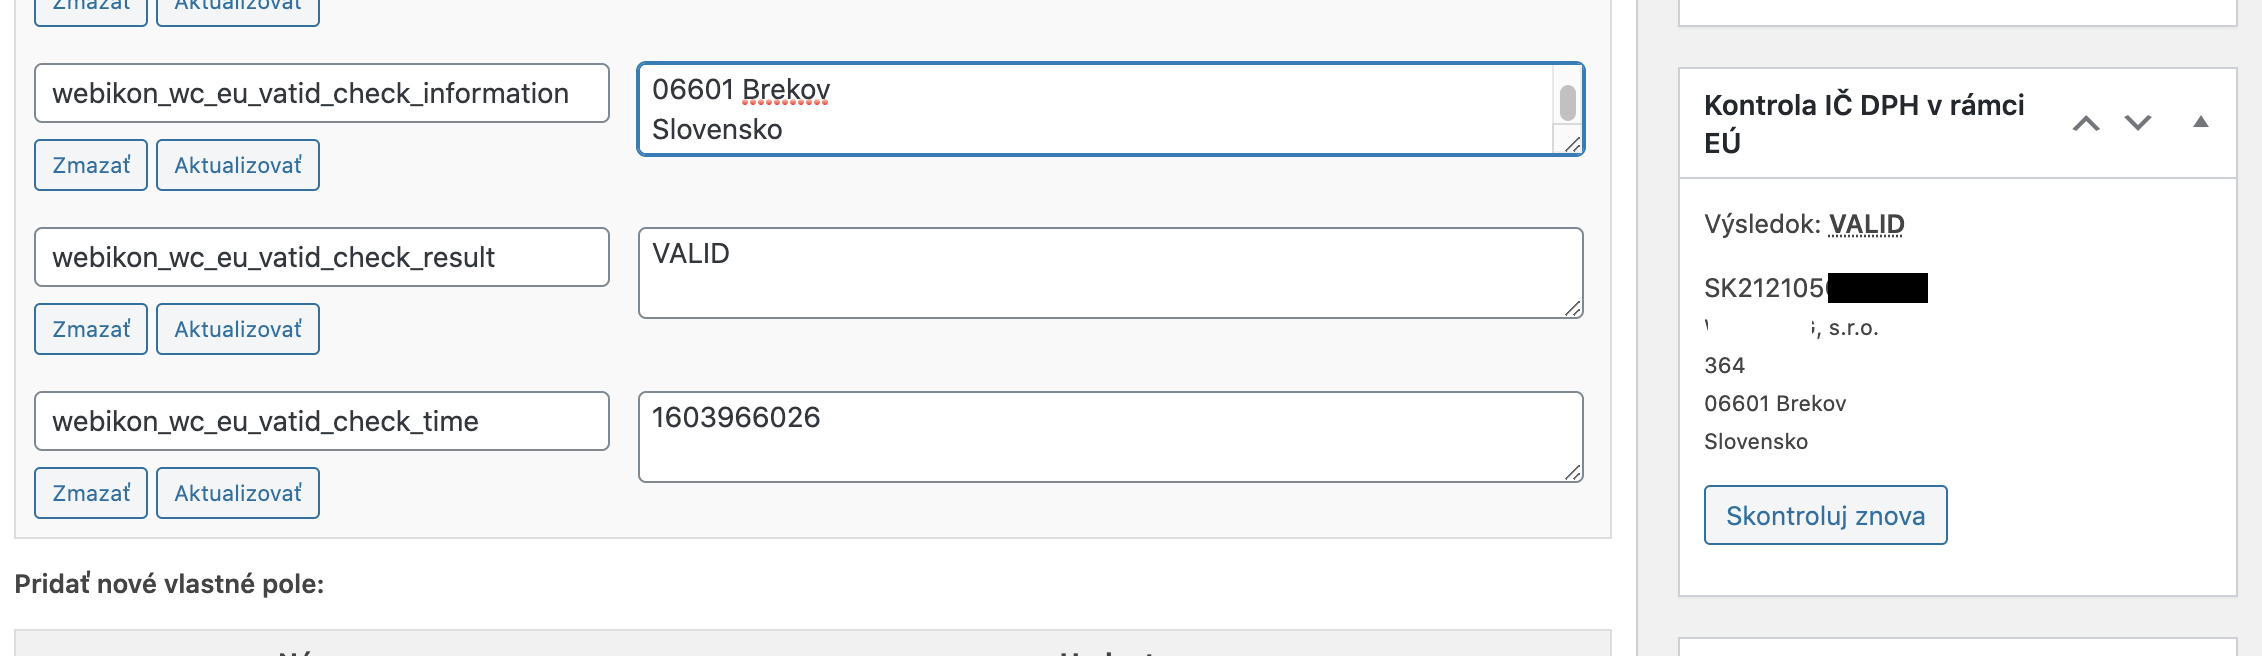Viewport: 2262px width, 656px height.
Task: Click the value textarea showing 1603966026
Action: click(1110, 437)
